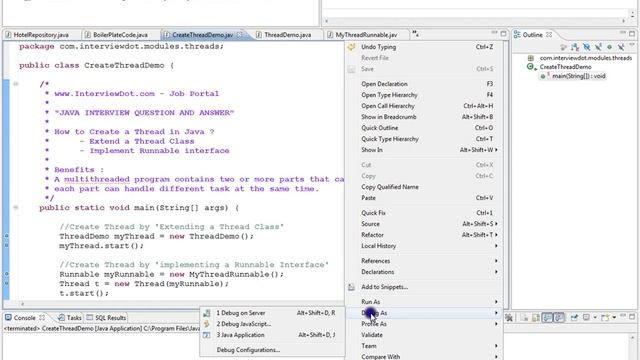Switch to BoilerPlateCode.java editor tab
The height and width of the screenshot is (360, 640).
coord(120,35)
